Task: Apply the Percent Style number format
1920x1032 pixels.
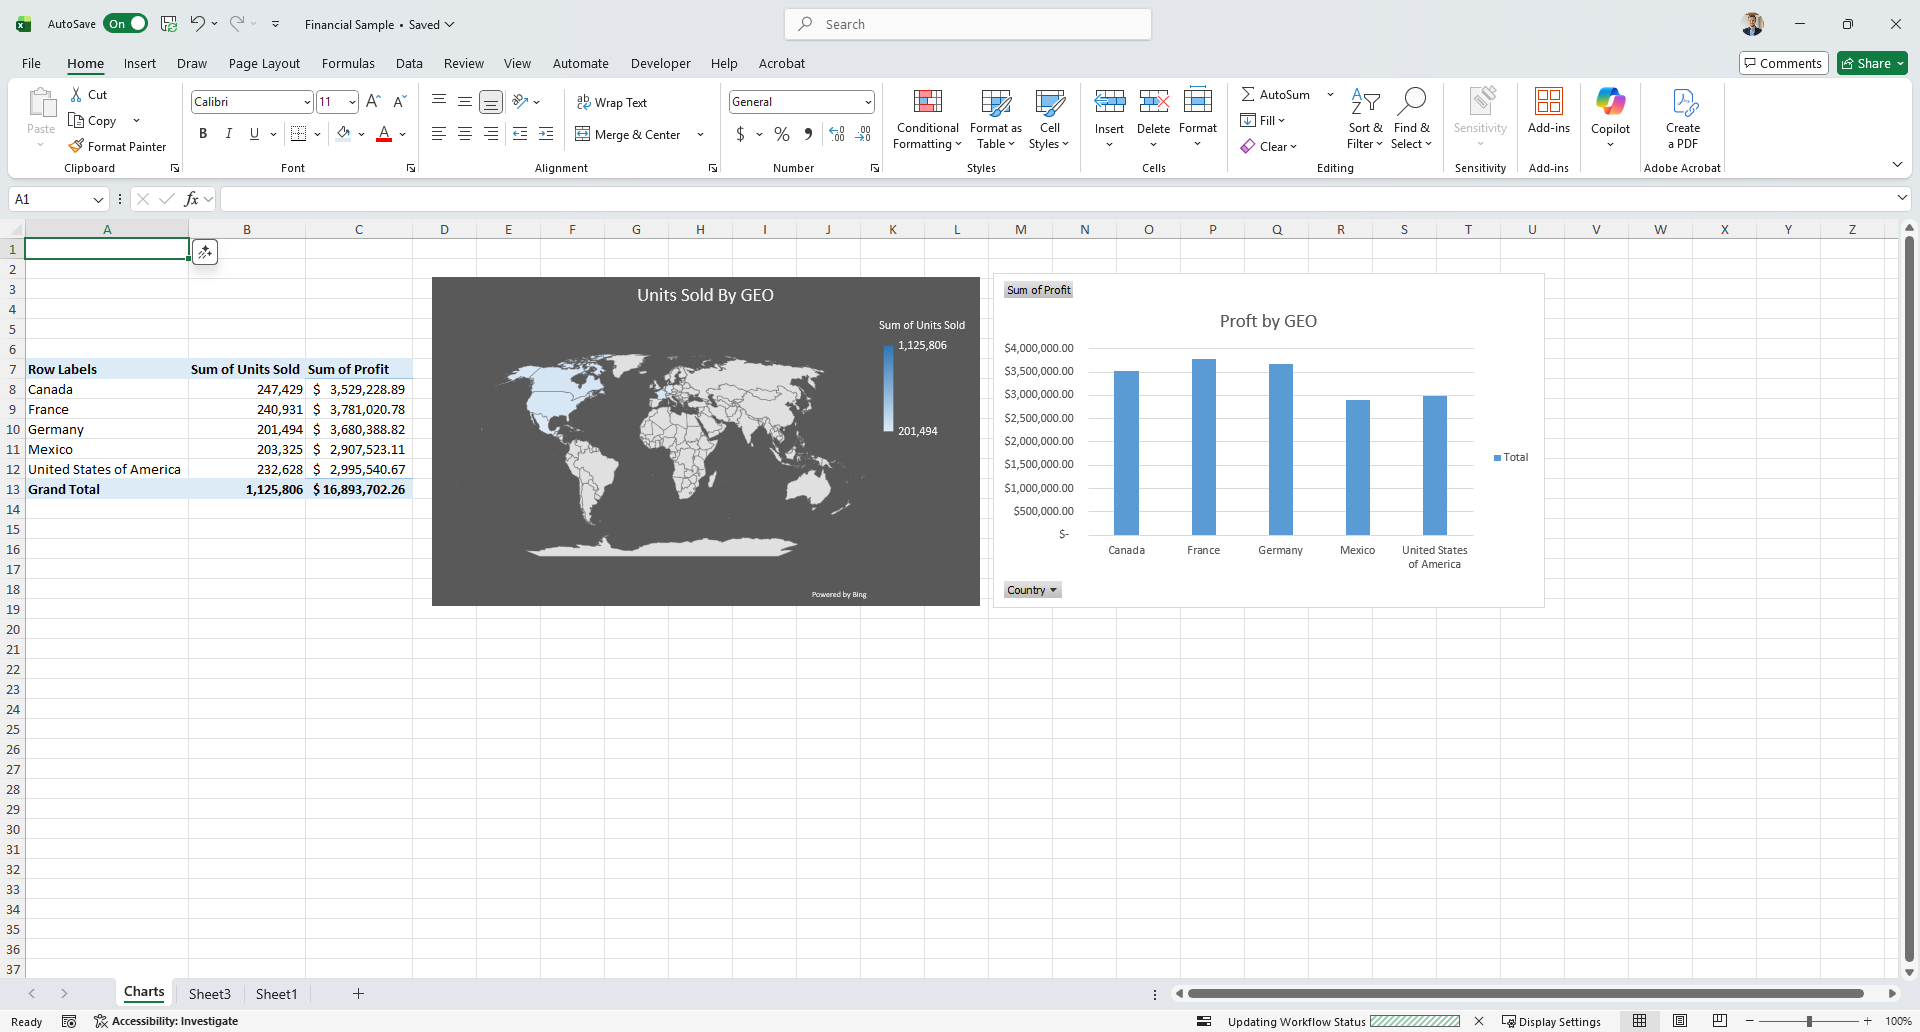Action: [x=782, y=134]
